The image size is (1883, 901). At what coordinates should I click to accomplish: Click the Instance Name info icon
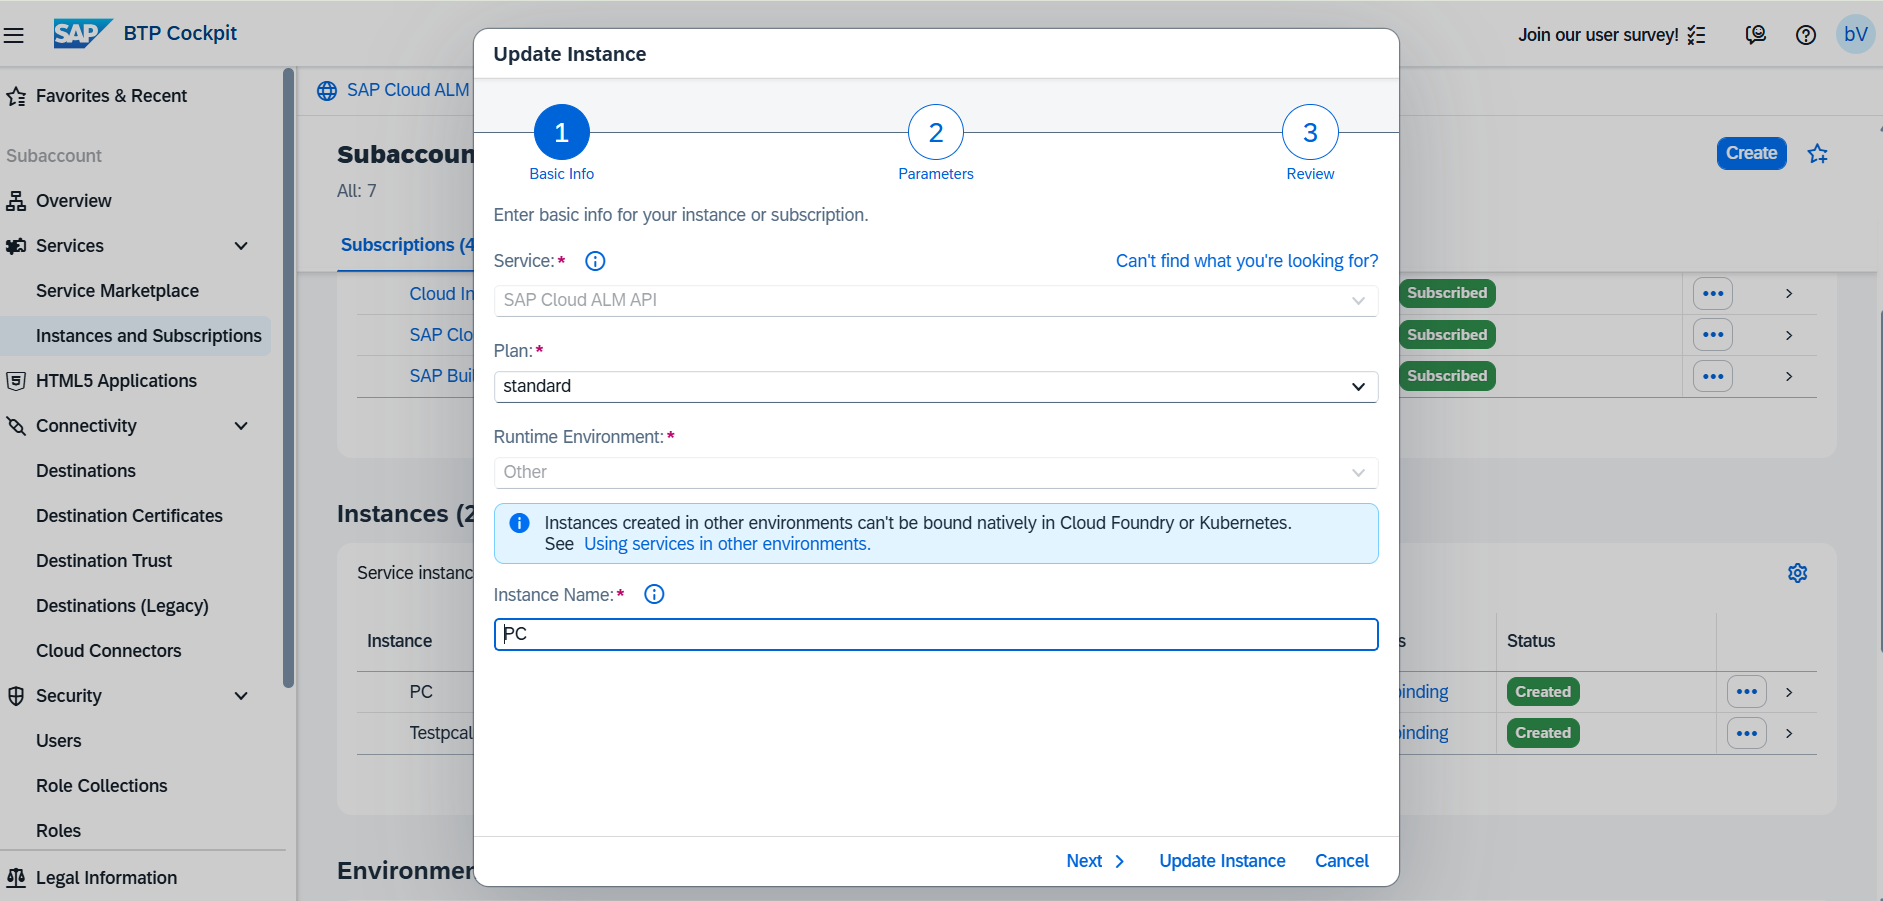(x=654, y=594)
